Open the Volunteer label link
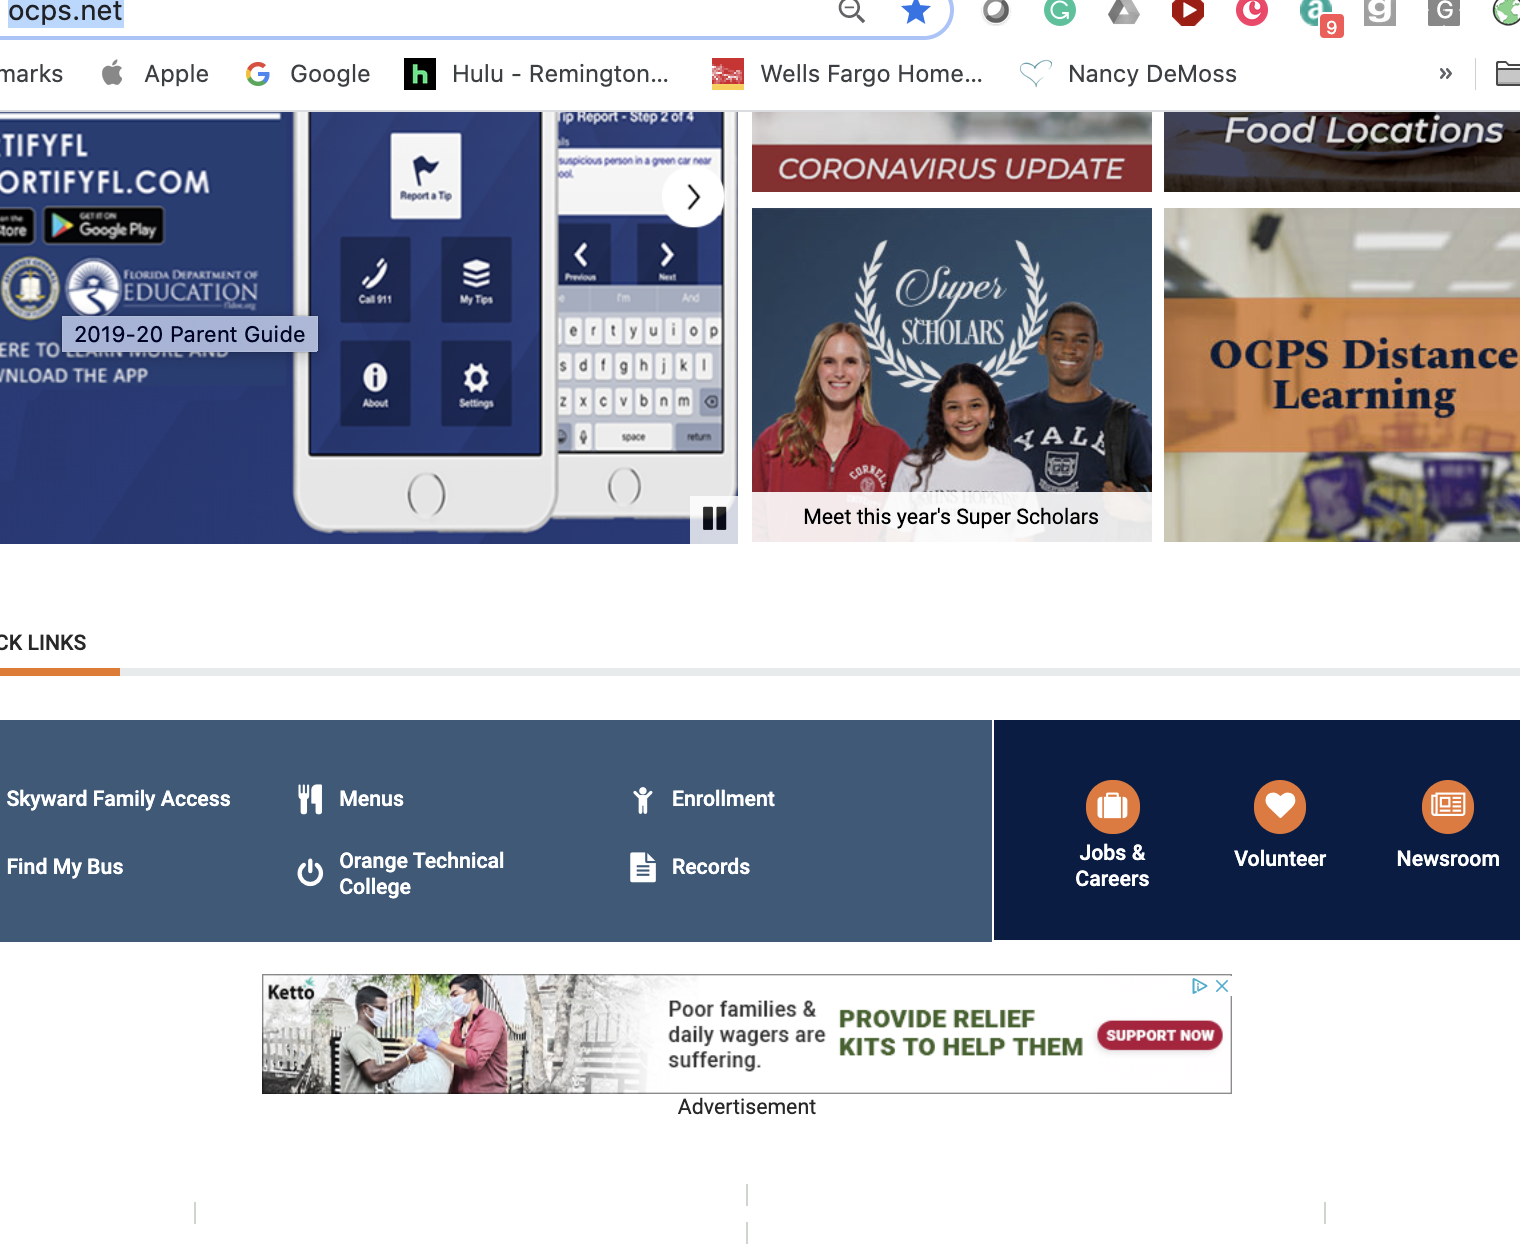1520x1248 pixels. [1280, 859]
